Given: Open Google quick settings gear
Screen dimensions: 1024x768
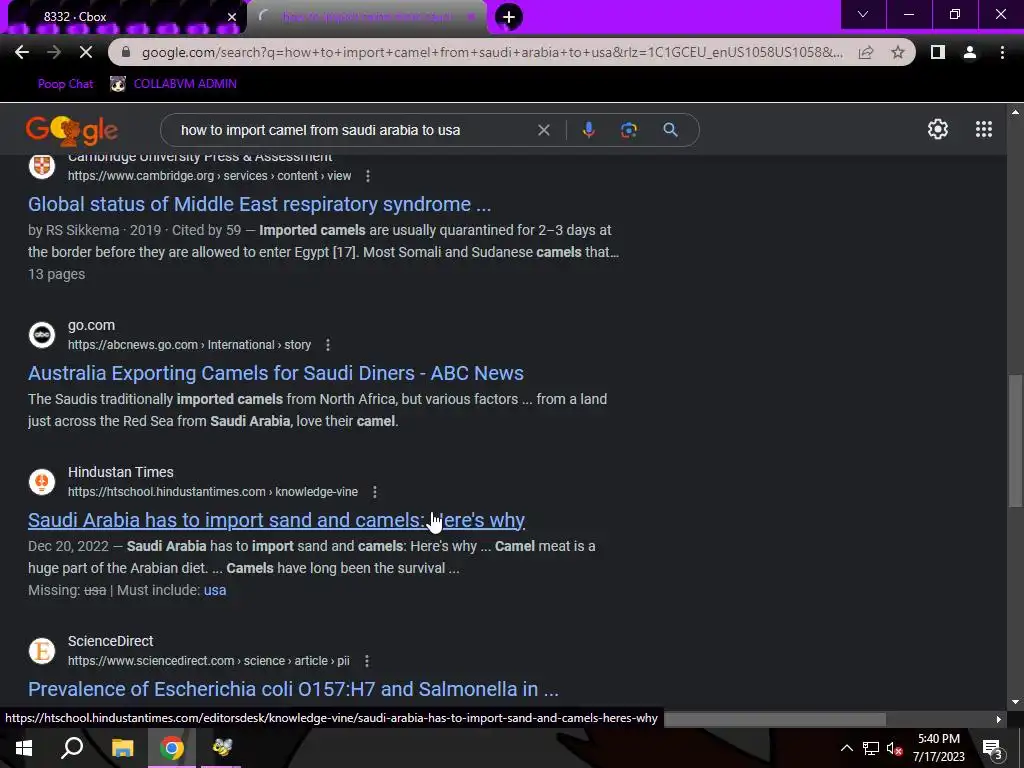Looking at the screenshot, I should [938, 129].
